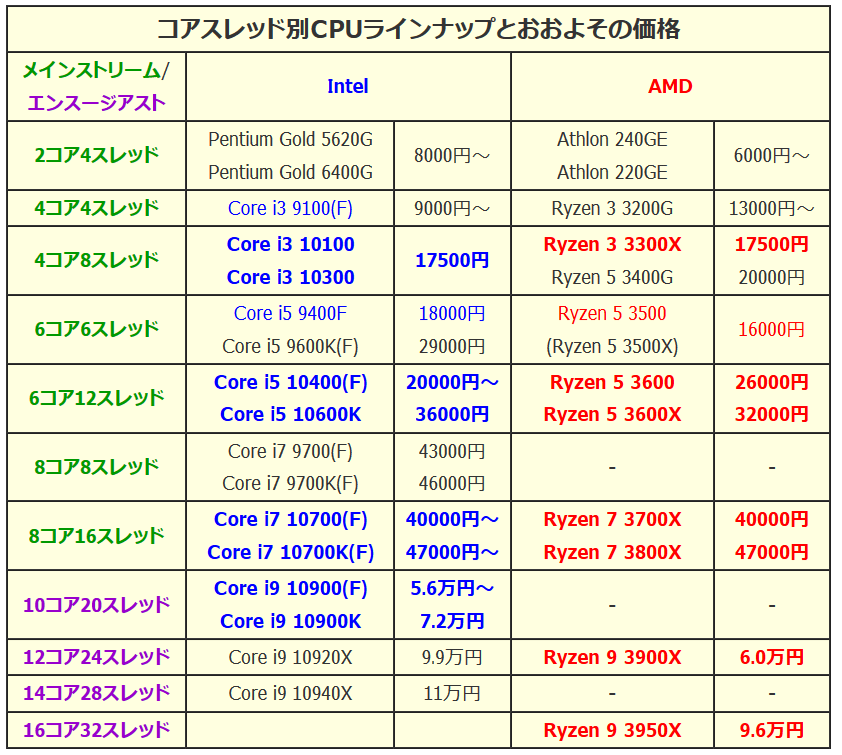Select the purple エンスージアスト header text
This screenshot has width=842, height=755.
pos(96,103)
